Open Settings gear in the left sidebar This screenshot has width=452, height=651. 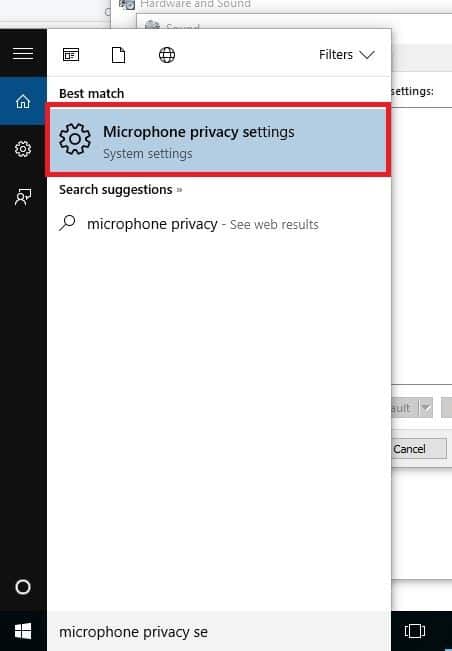(x=23, y=149)
